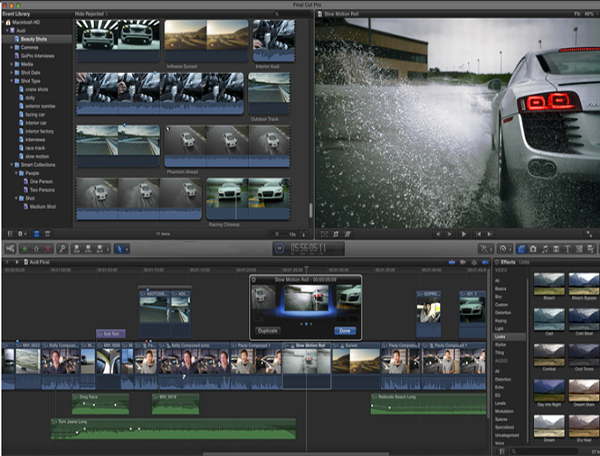
Task: Click the Audi Final project name
Action: pos(39,262)
